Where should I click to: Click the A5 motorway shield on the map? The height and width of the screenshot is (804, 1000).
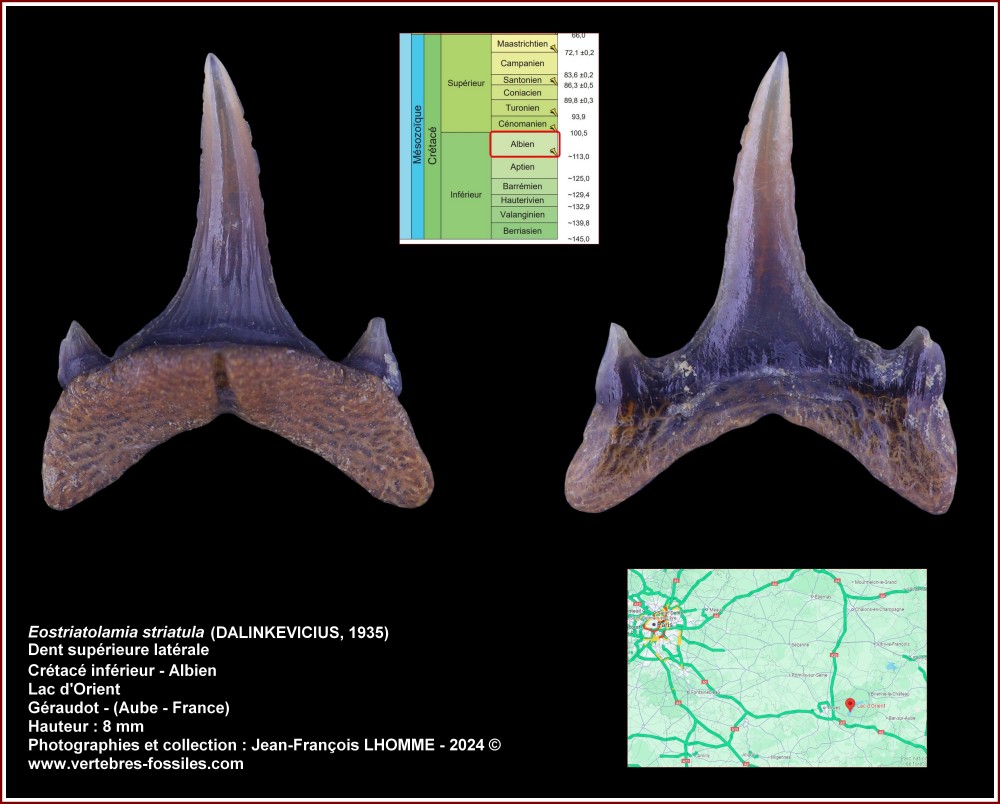tap(841, 722)
